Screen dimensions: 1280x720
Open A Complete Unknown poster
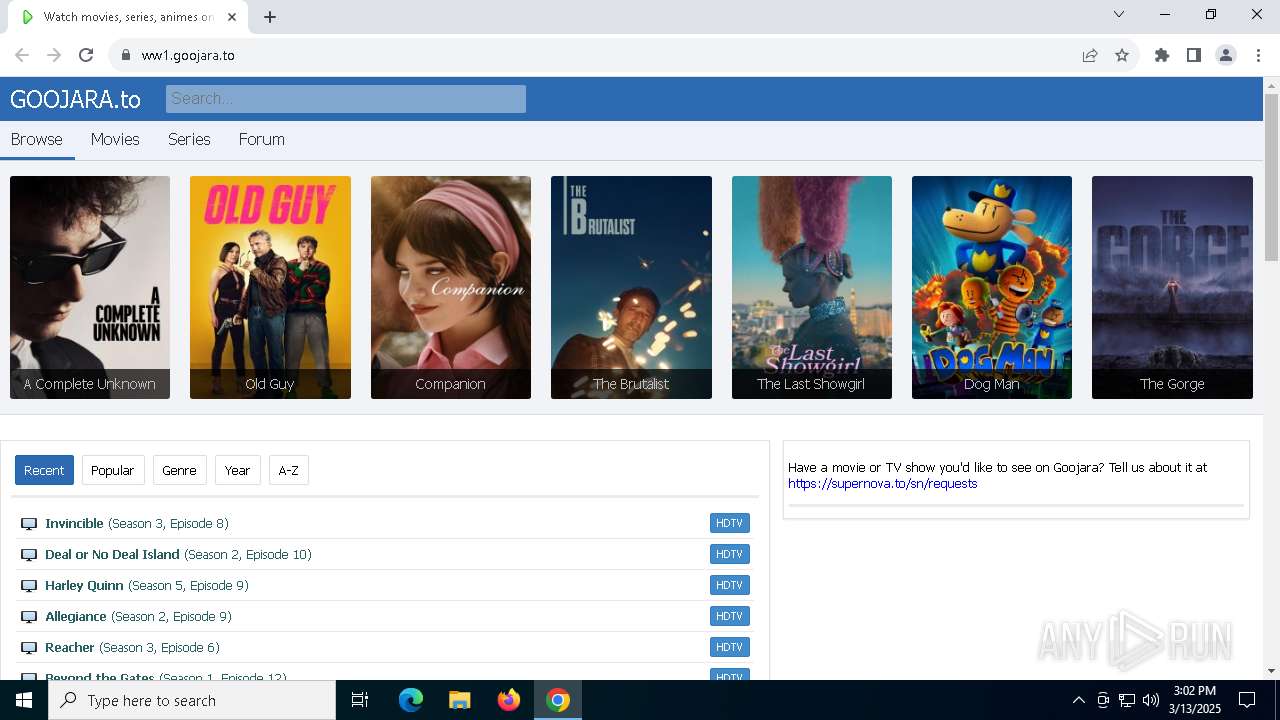[90, 287]
